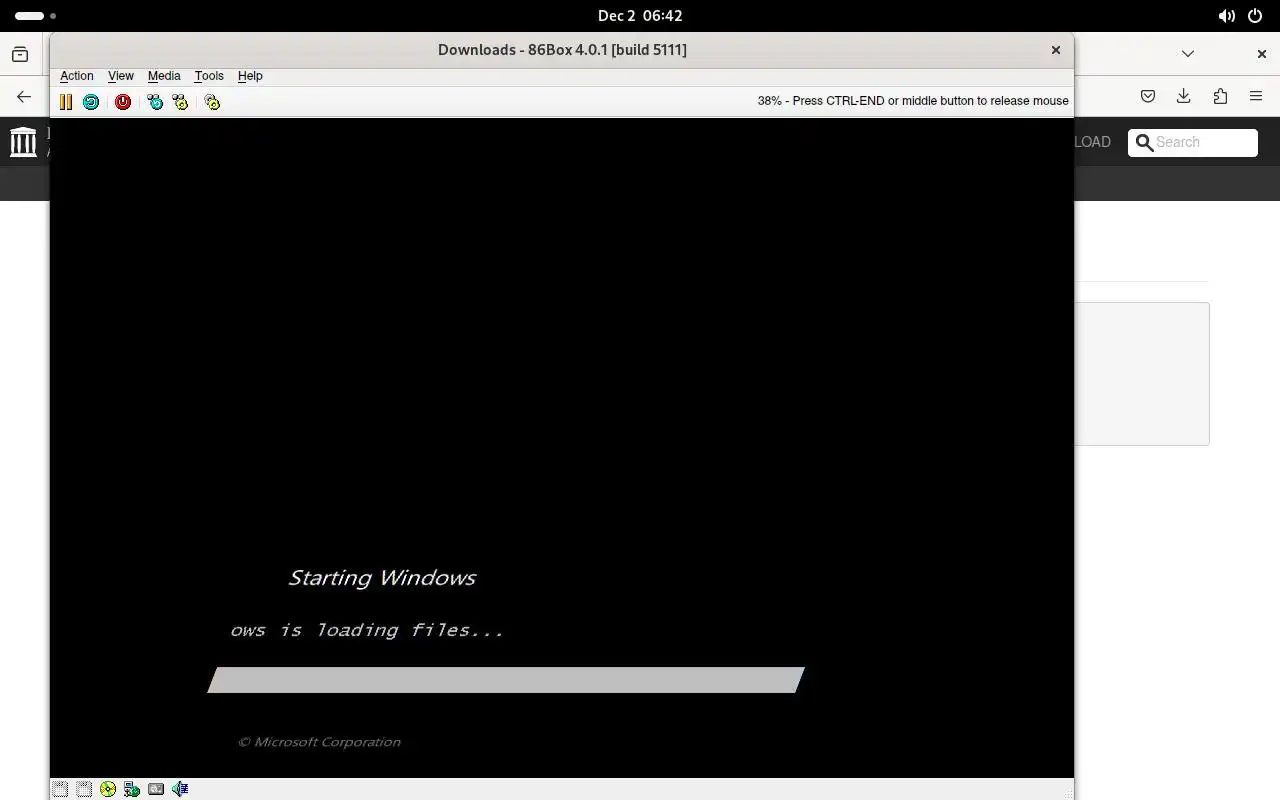This screenshot has height=800, width=1280.
Task: Close the Firefox browser window
Action: (1262, 54)
